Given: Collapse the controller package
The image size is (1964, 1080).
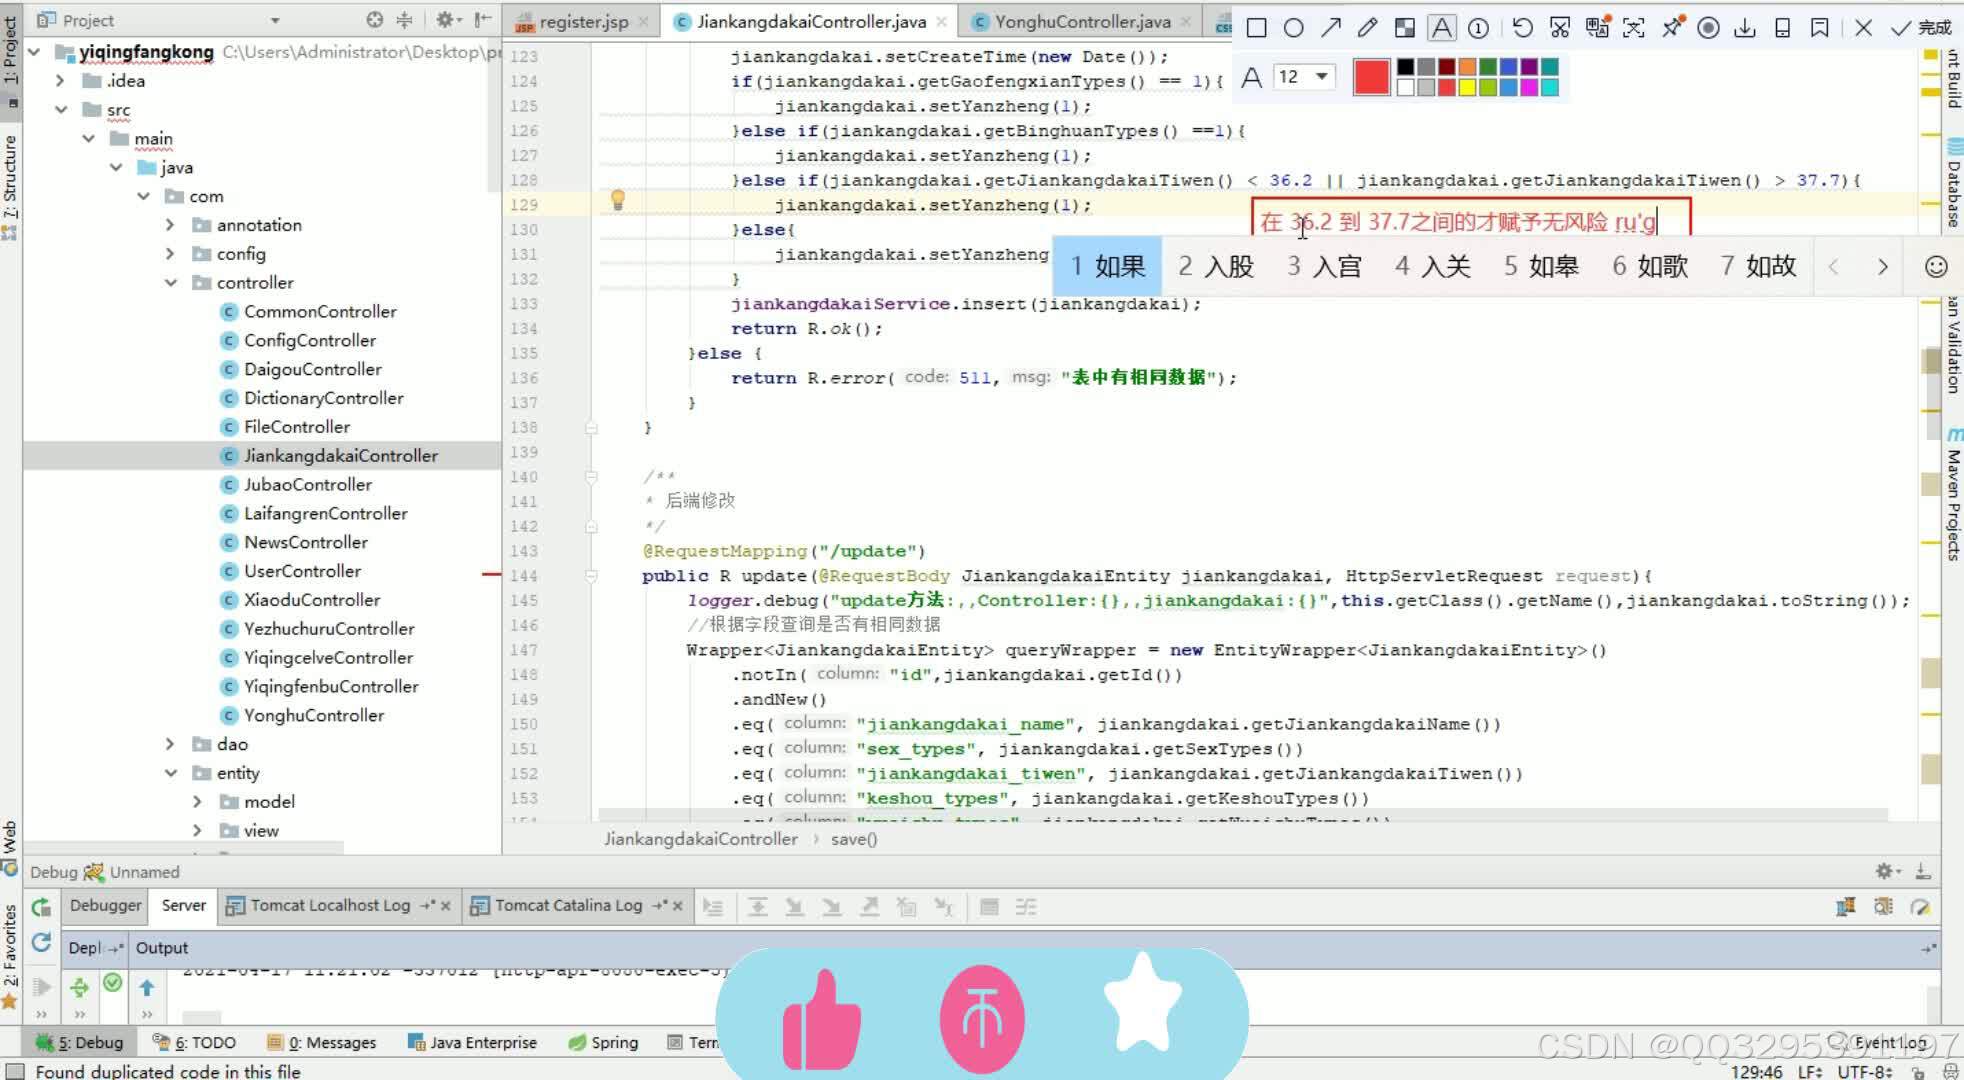Looking at the screenshot, I should tap(170, 283).
